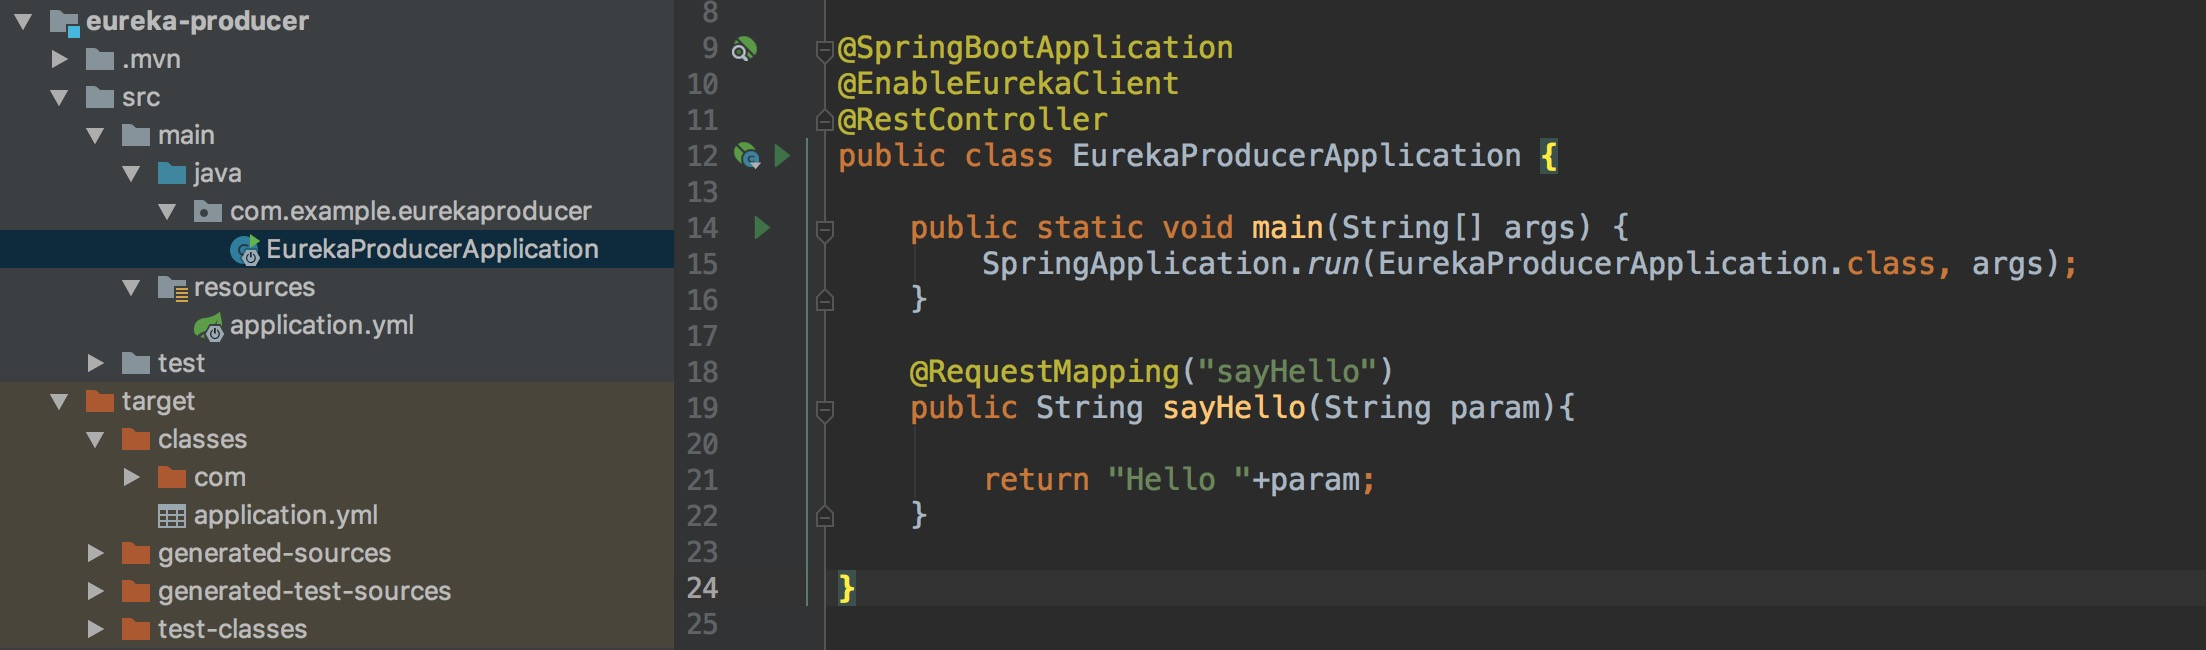
Task: Click the com.example.eurekaproducer package icon
Action: [208, 211]
